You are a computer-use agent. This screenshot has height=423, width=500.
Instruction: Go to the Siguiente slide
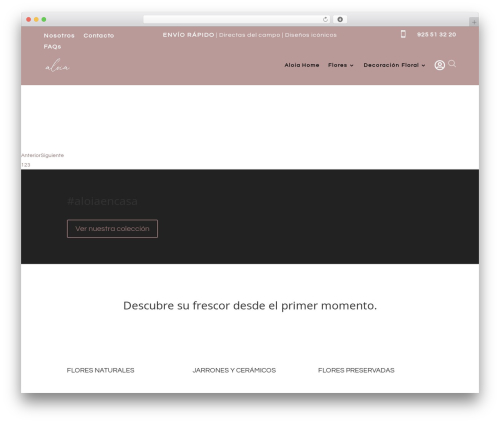[52, 155]
